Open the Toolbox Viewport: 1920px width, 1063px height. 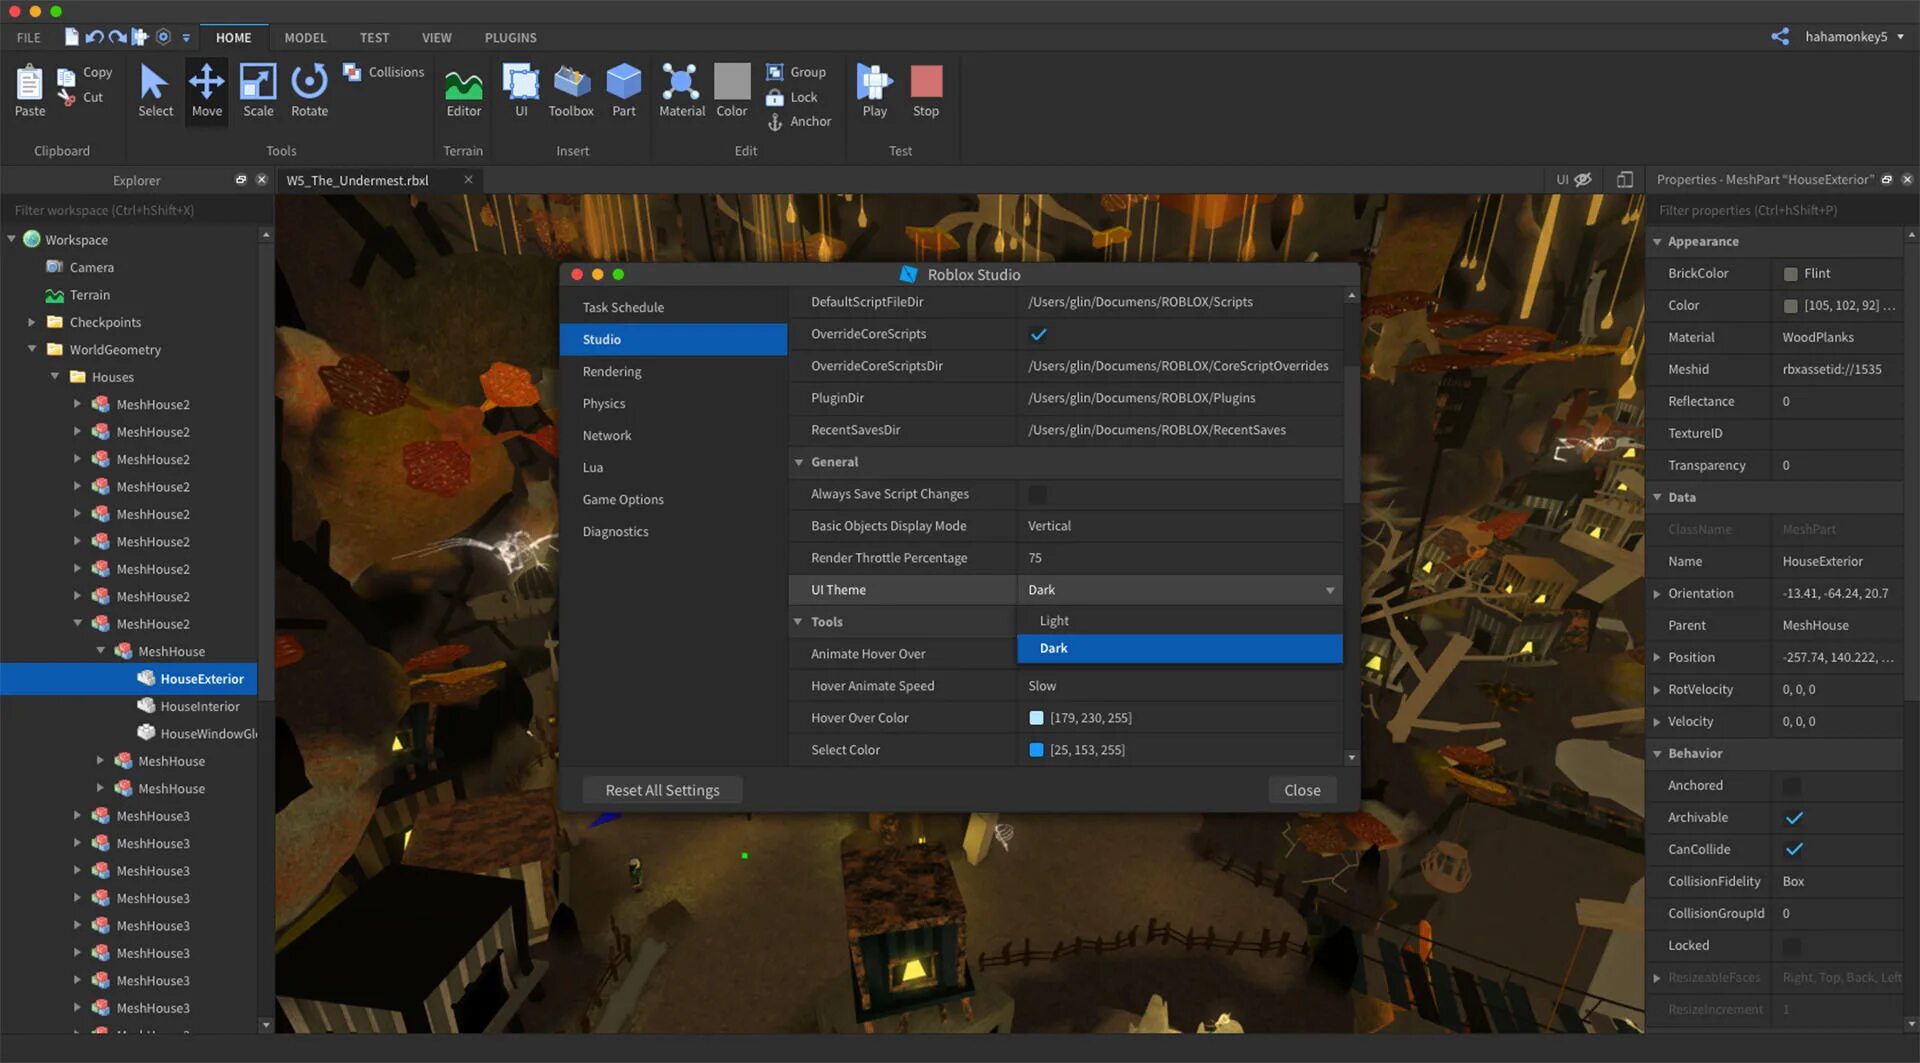click(570, 90)
